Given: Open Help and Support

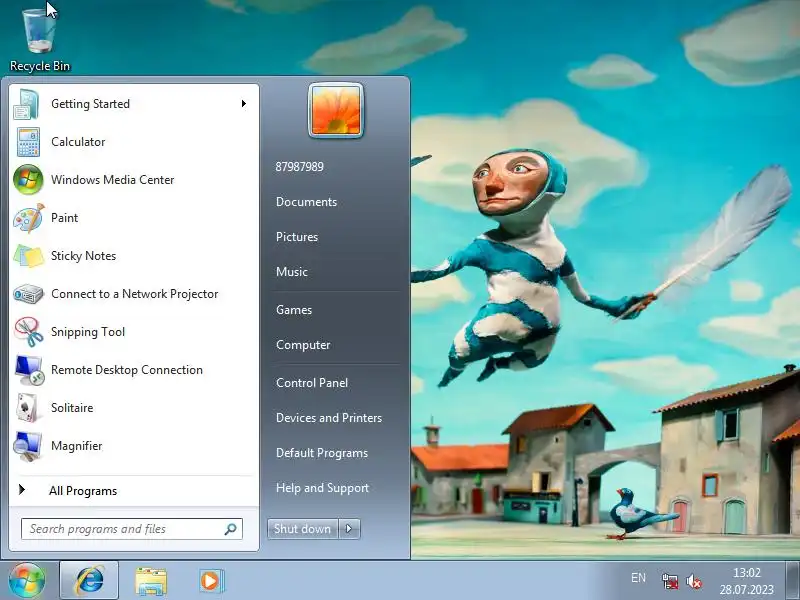Looking at the screenshot, I should [x=322, y=488].
